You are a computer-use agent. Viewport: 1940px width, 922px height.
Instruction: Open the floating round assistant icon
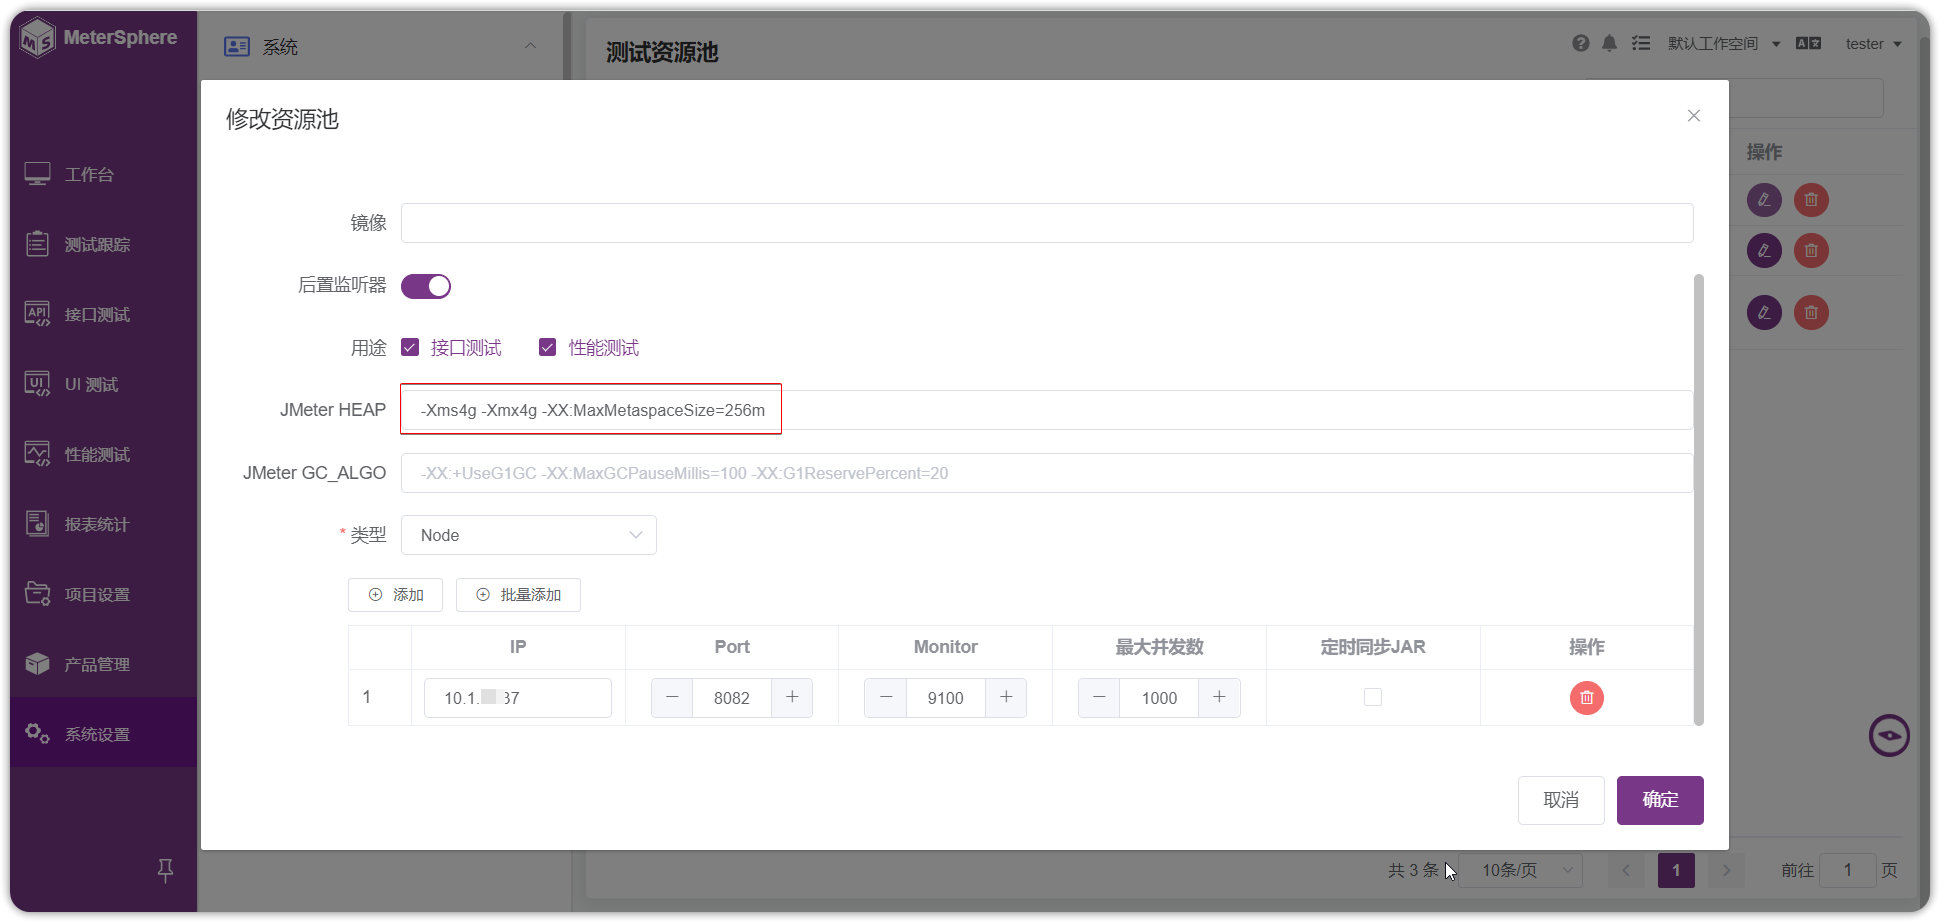click(1889, 736)
